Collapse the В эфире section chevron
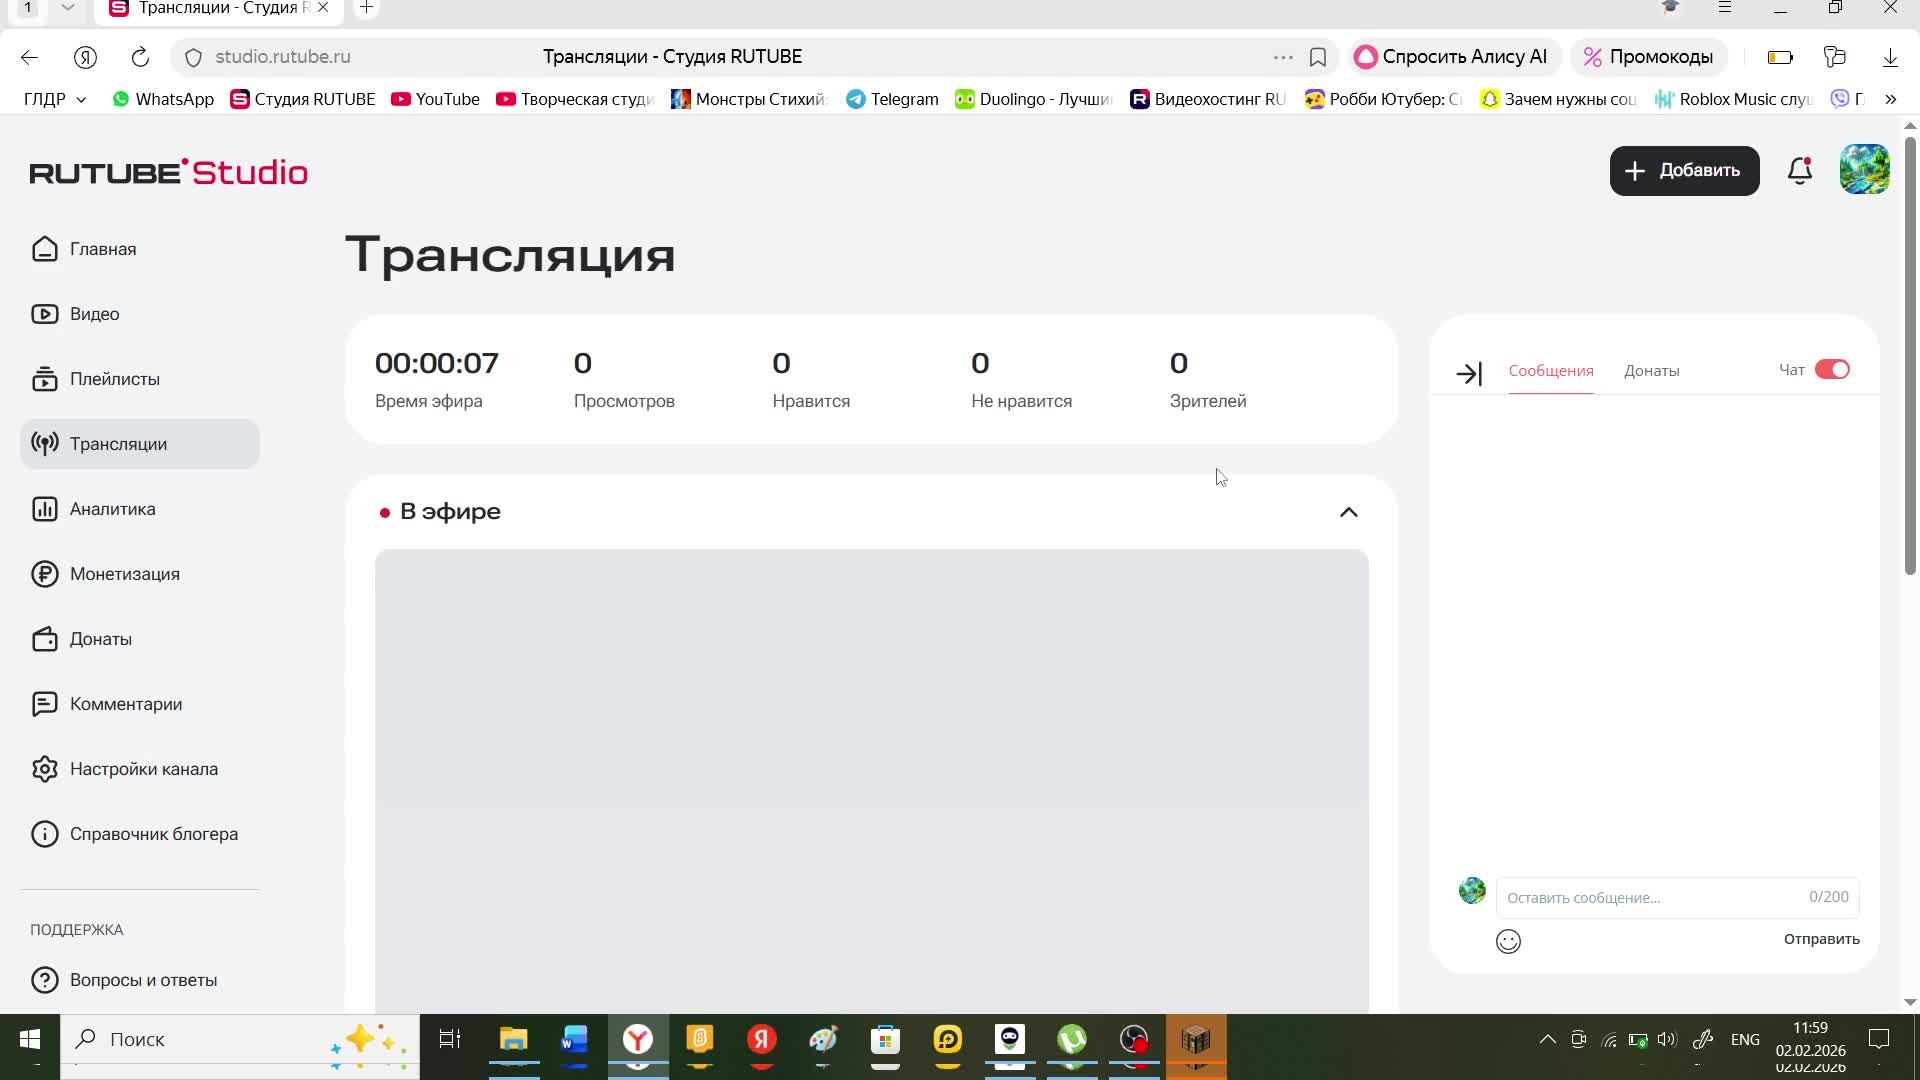The image size is (1920, 1080). click(x=1348, y=512)
